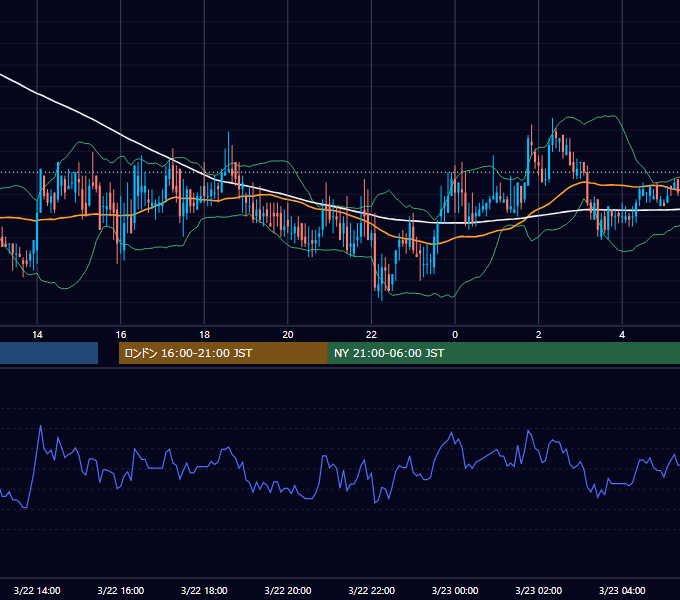Click the 3/22 16:00 date label

tap(121, 590)
